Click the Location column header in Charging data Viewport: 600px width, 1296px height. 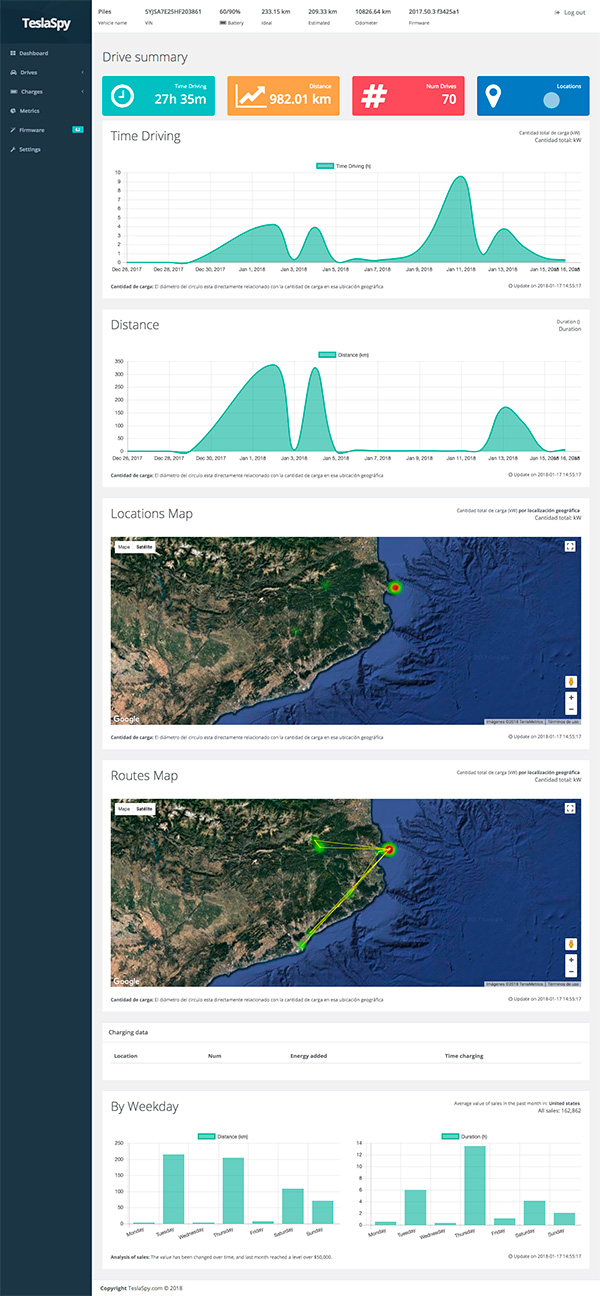[126, 1055]
